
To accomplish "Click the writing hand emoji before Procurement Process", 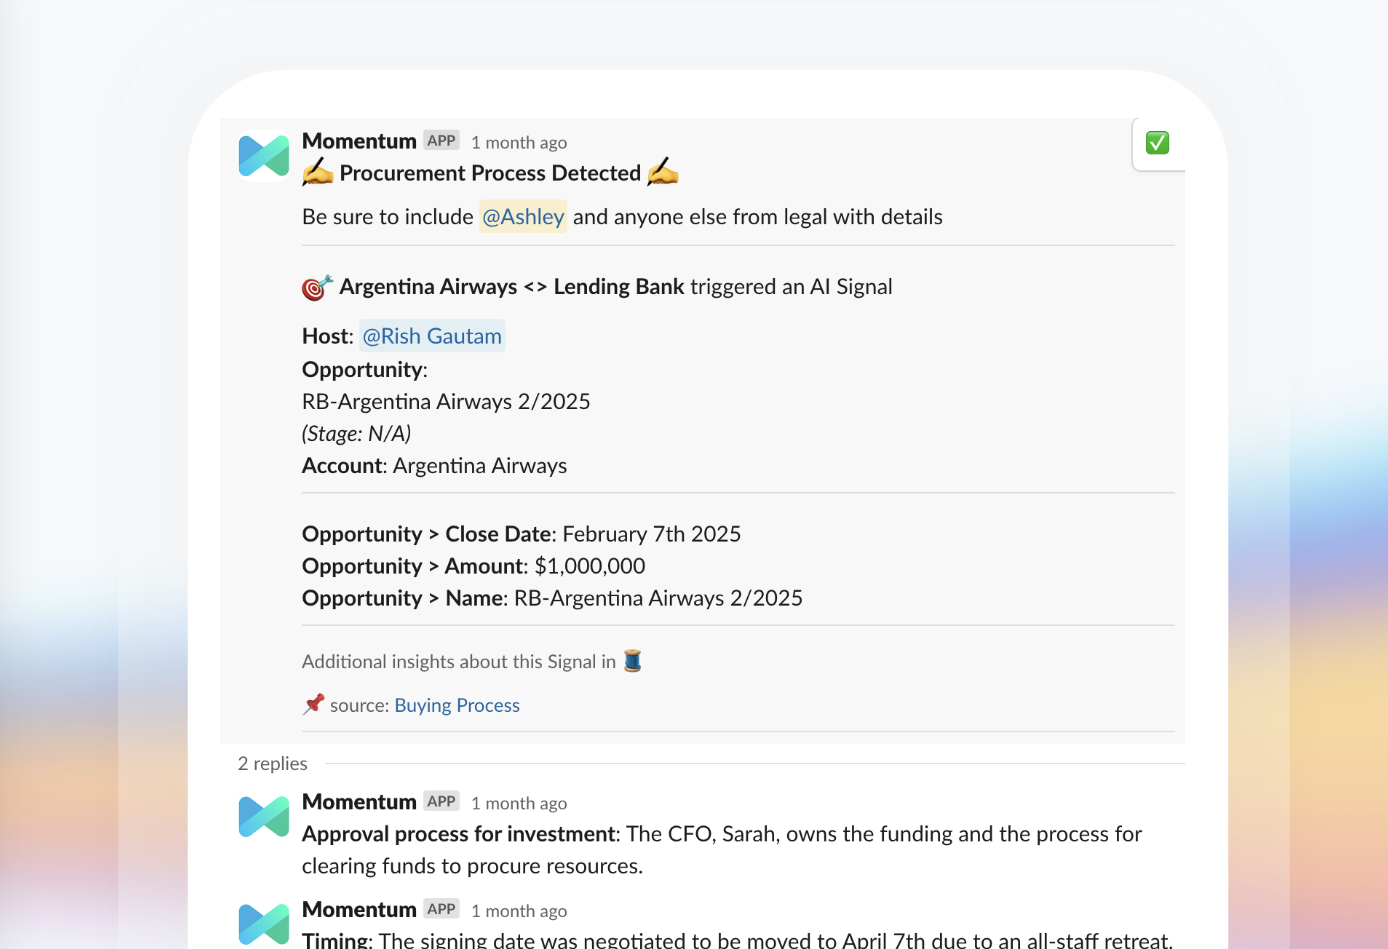I will 318,173.
